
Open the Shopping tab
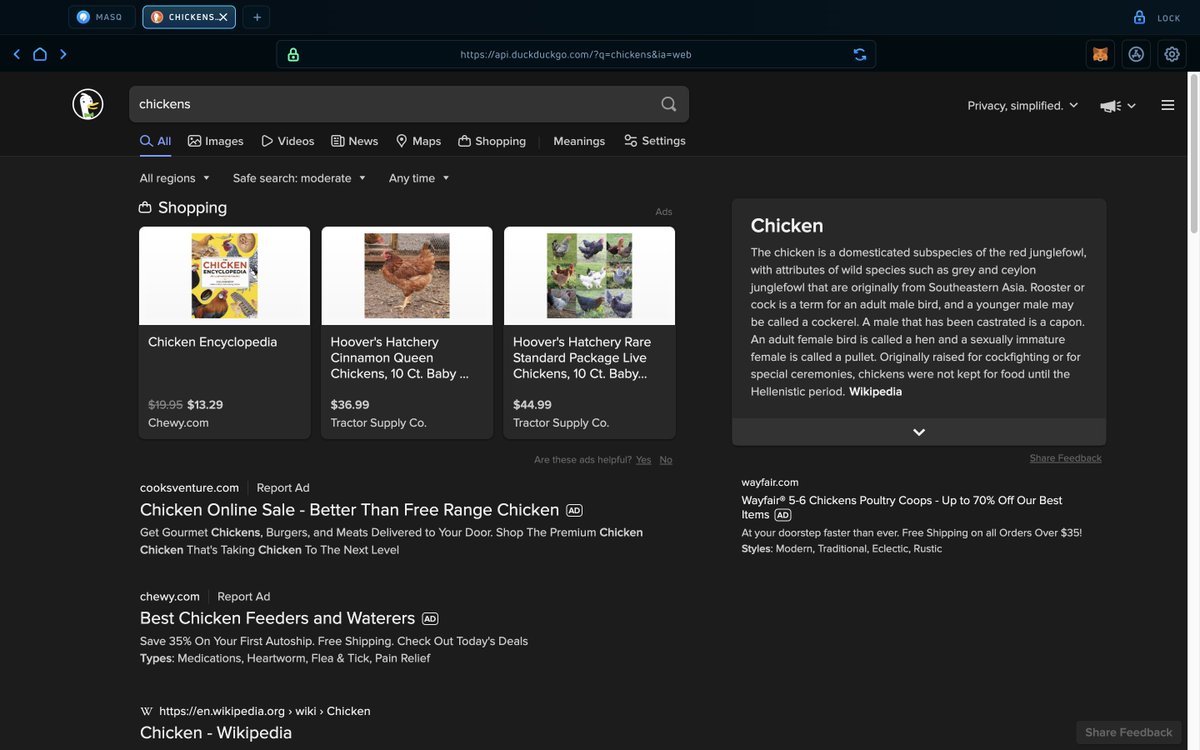pos(492,141)
